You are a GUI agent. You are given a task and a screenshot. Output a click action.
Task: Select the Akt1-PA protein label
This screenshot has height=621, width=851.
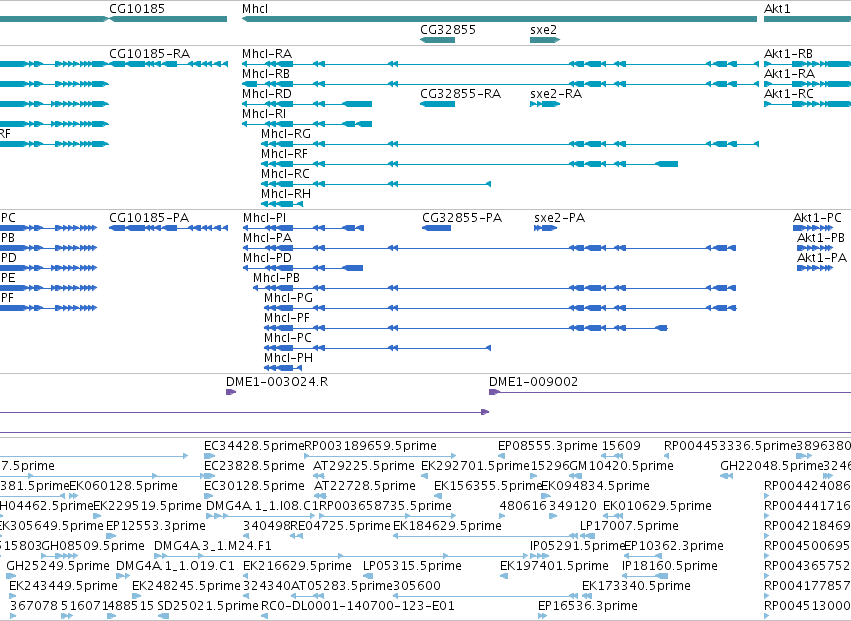[x=822, y=258]
